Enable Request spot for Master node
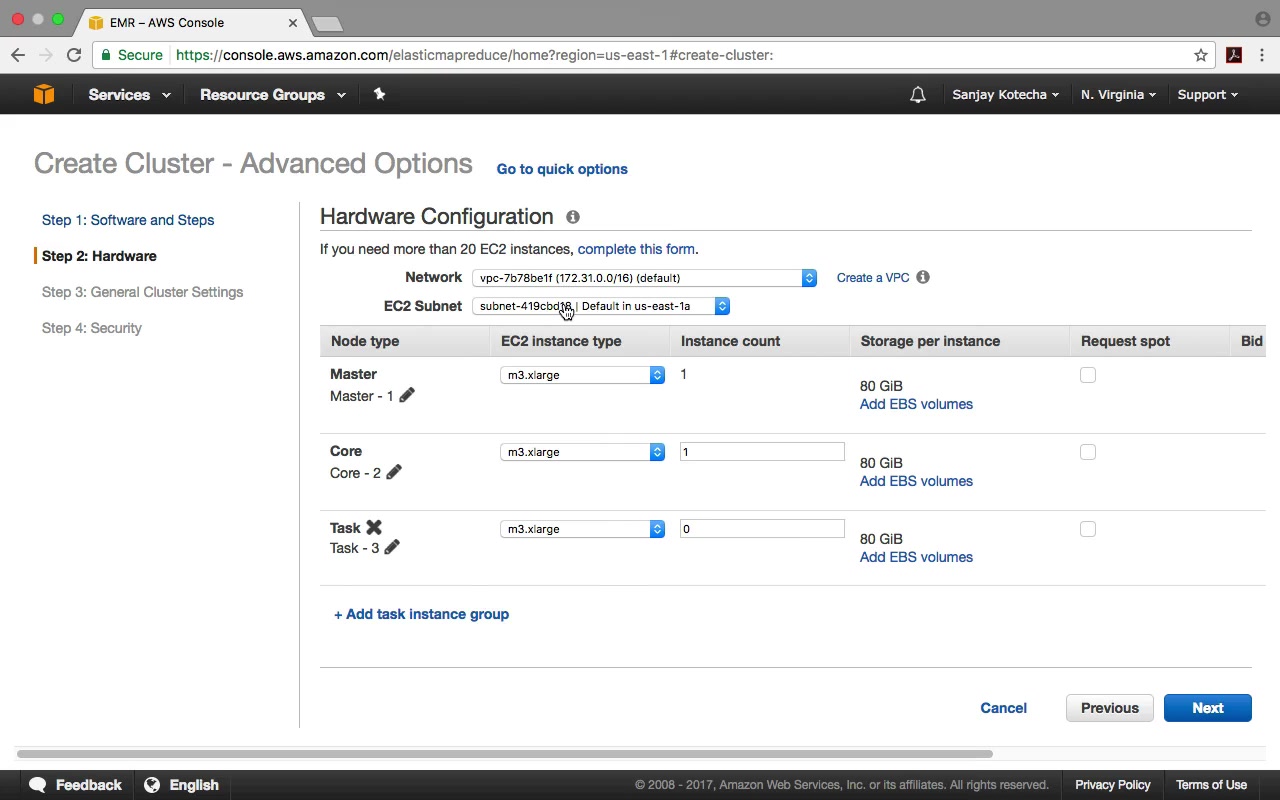The image size is (1280, 800). pos(1088,375)
